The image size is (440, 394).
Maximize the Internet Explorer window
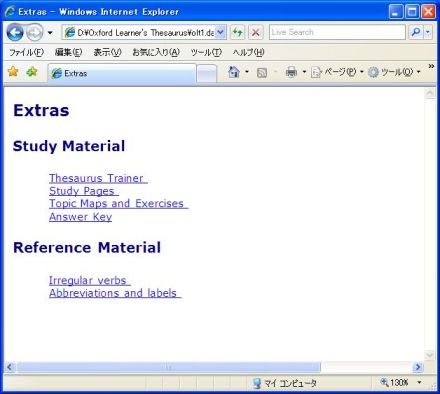point(412,12)
